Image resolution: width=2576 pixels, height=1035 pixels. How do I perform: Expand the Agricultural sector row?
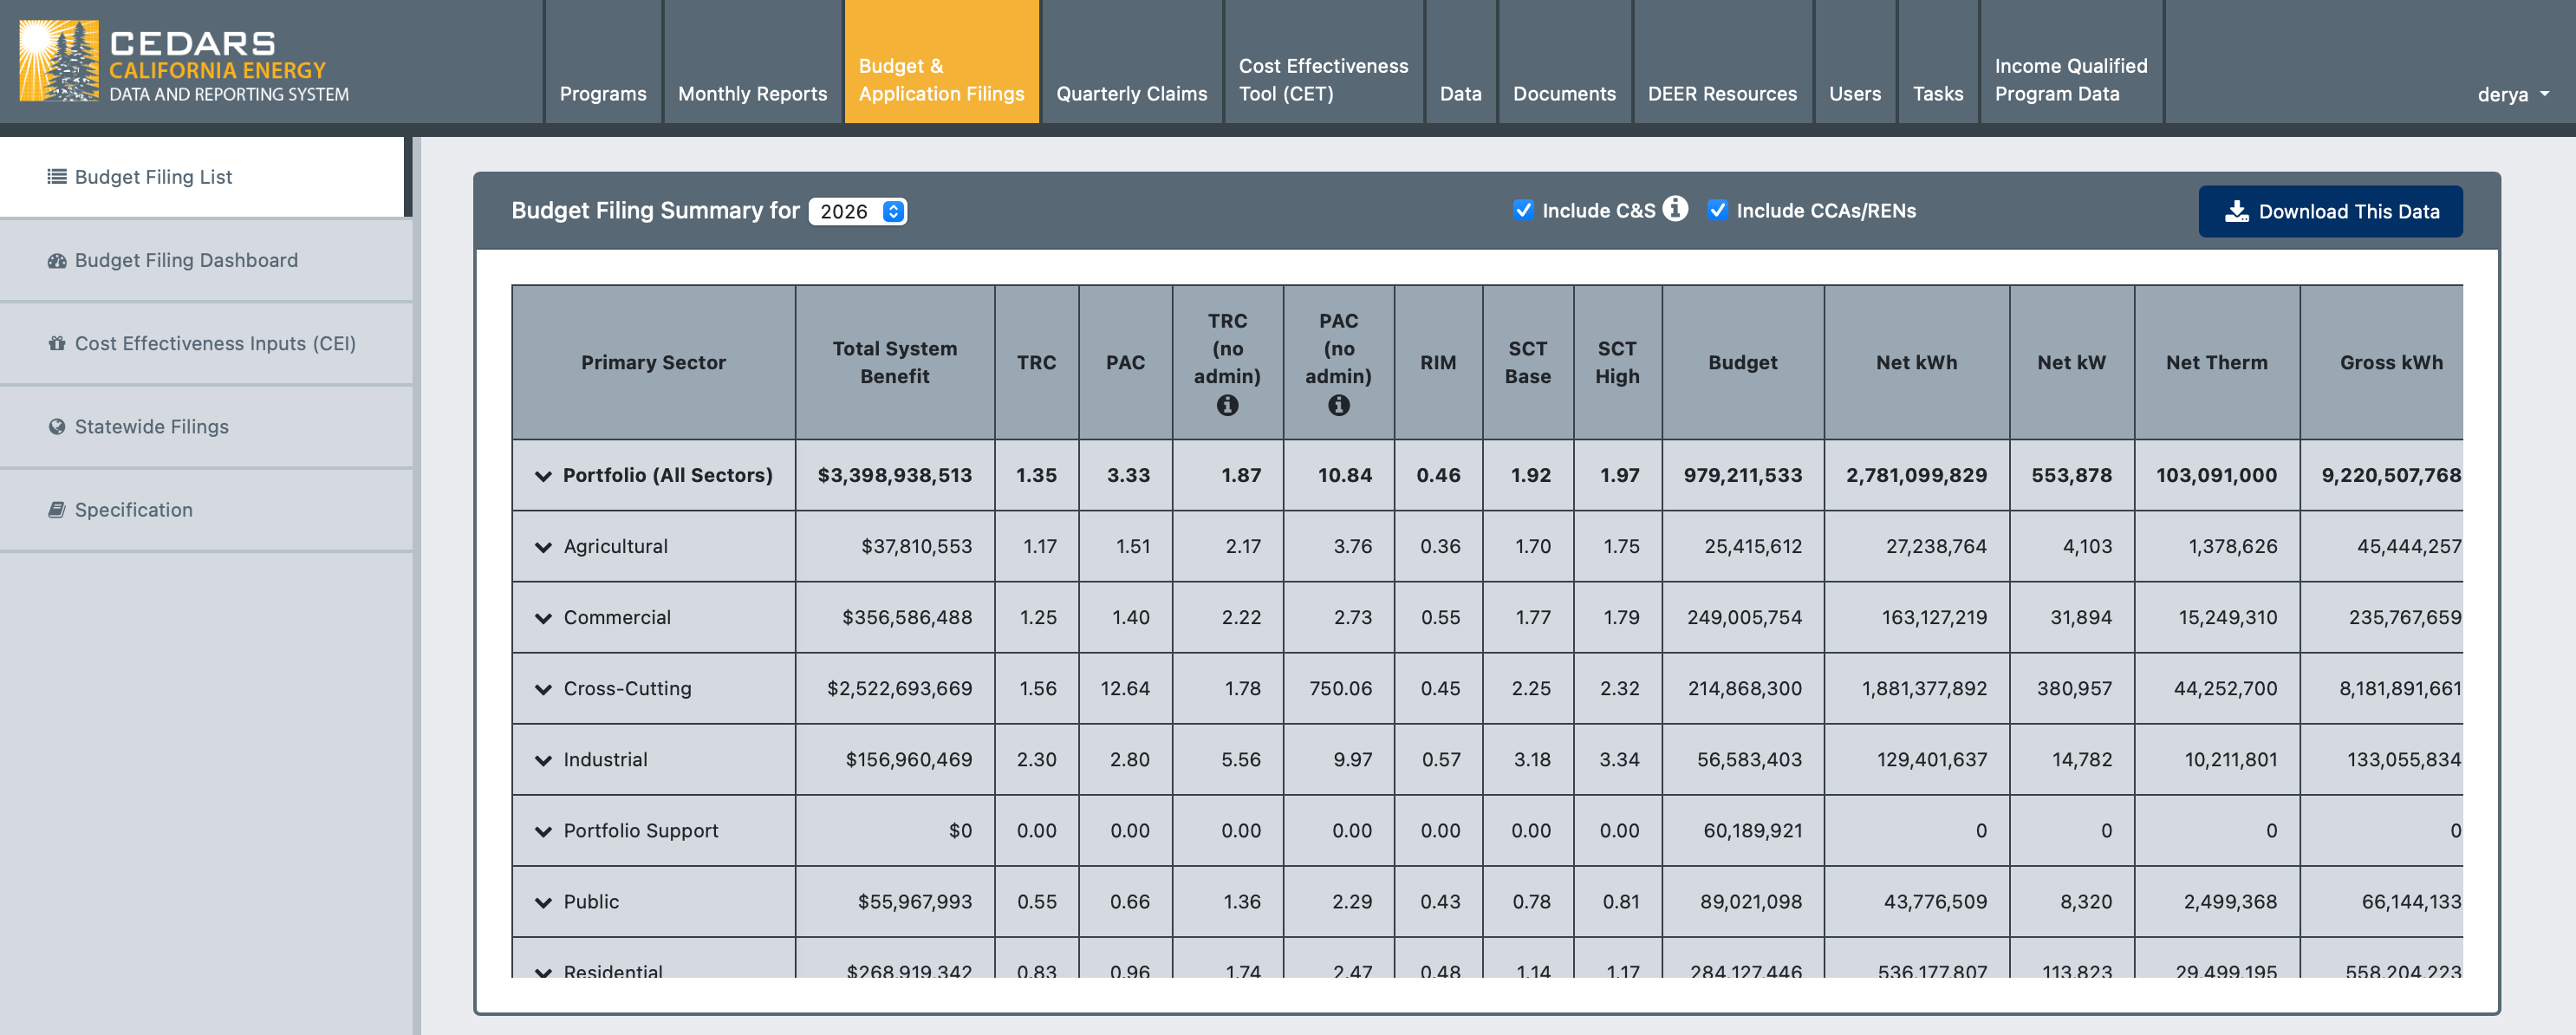point(543,547)
